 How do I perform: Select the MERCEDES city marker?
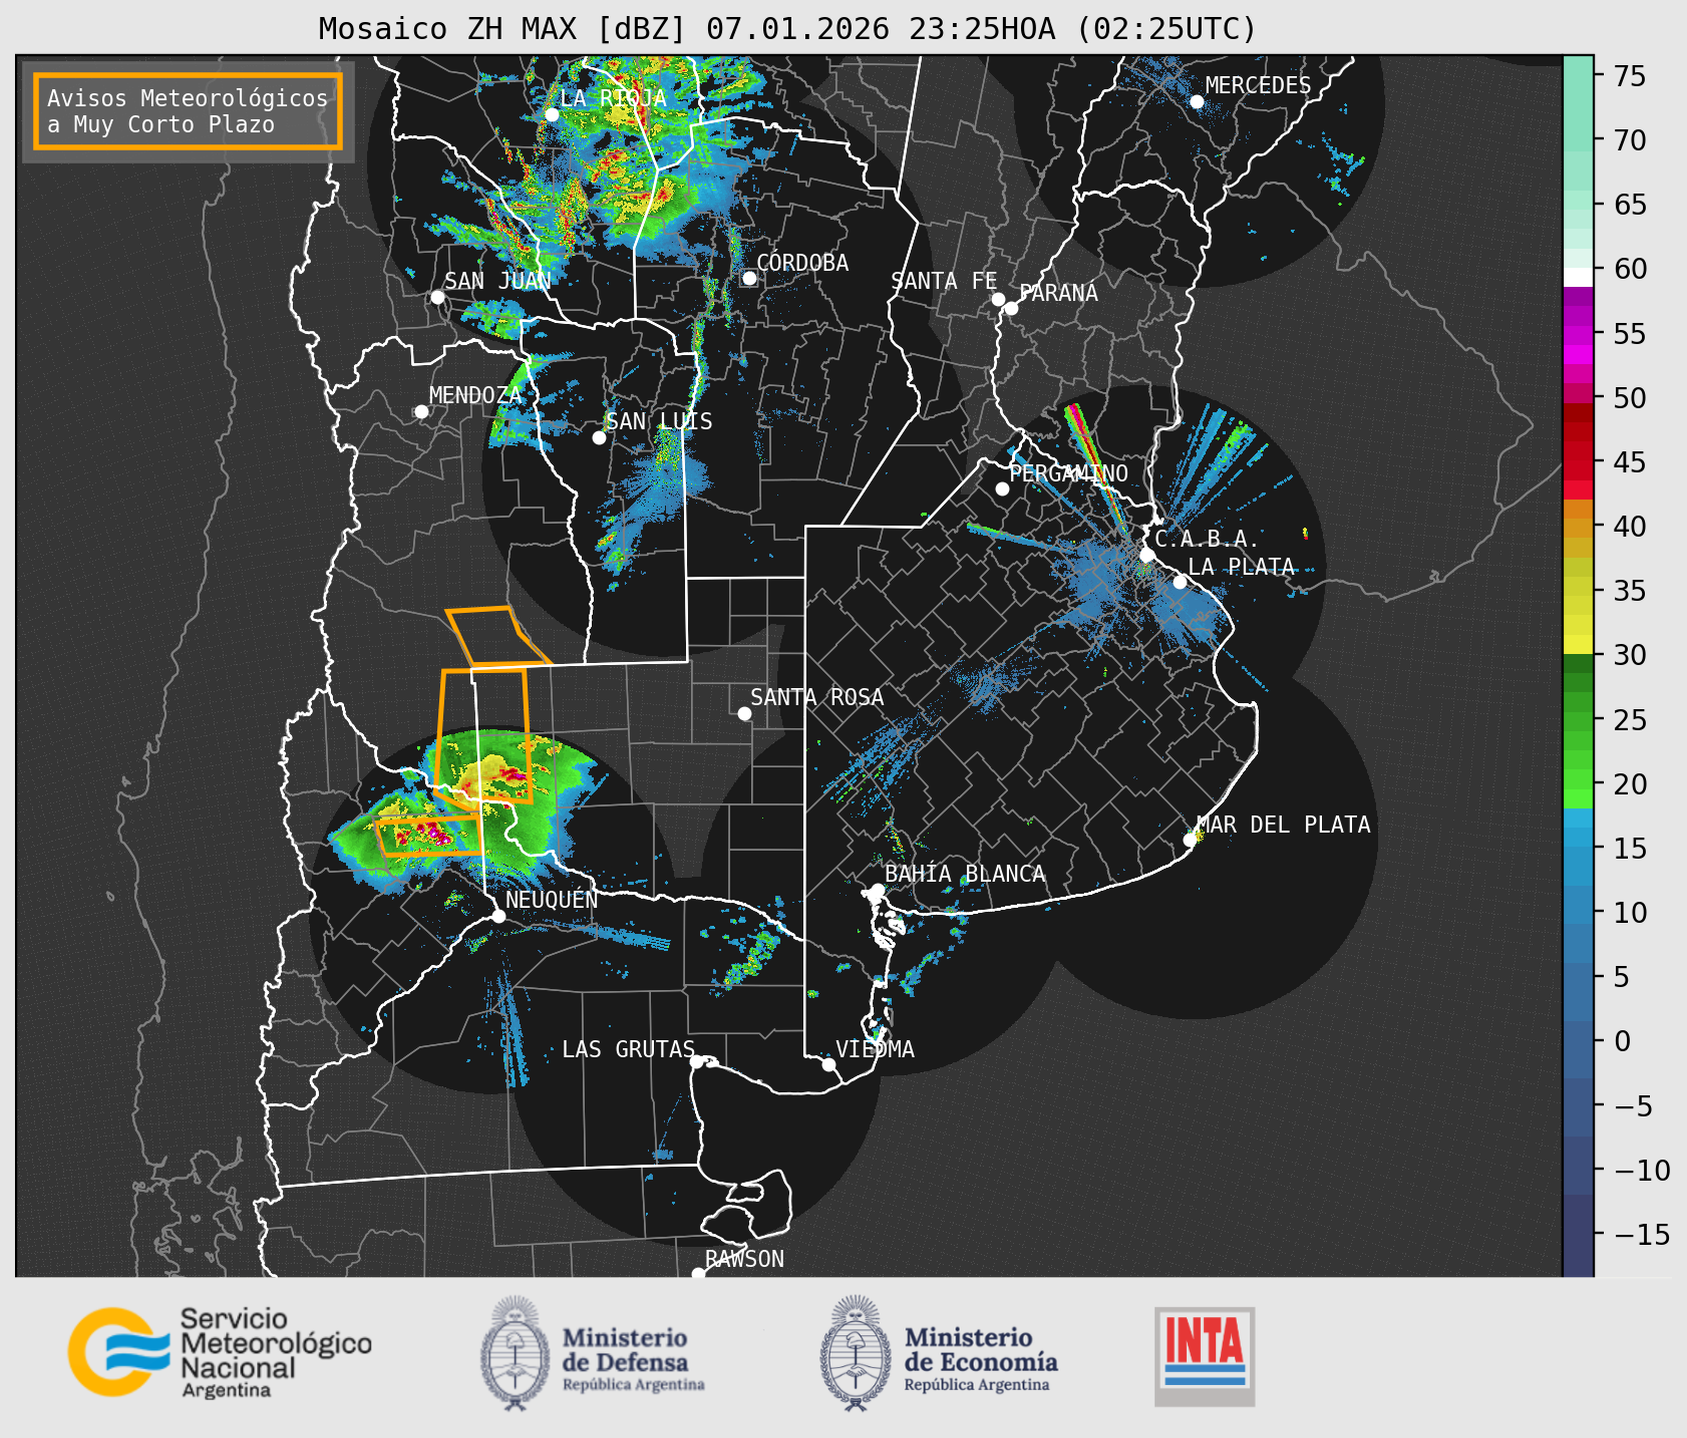(1197, 102)
